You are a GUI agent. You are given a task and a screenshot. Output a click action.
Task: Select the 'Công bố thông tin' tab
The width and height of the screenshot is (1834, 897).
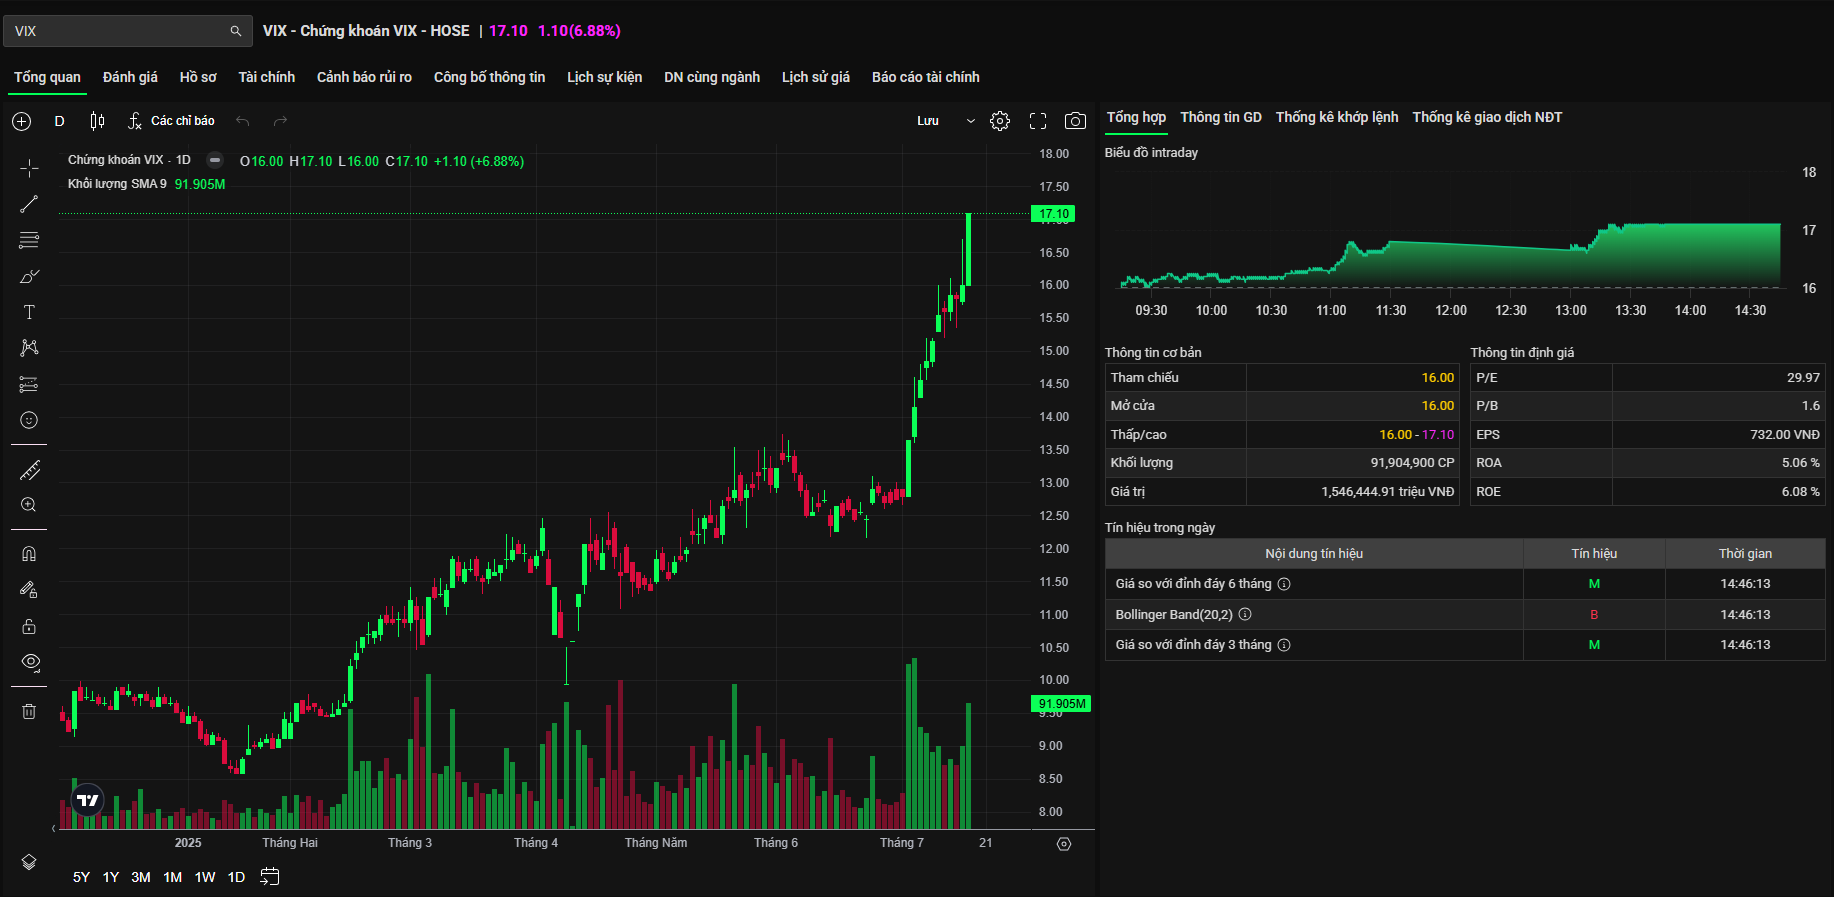(489, 77)
